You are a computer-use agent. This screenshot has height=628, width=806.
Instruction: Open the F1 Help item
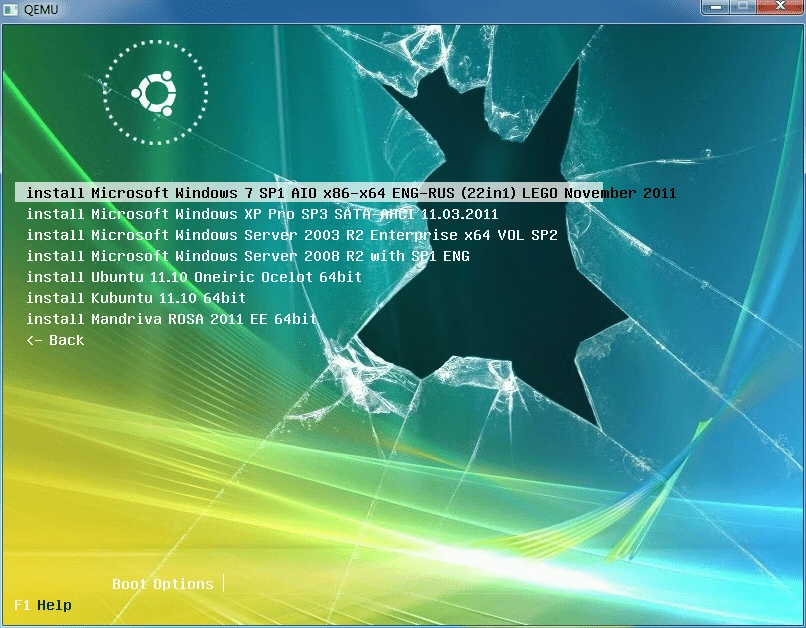(x=43, y=605)
